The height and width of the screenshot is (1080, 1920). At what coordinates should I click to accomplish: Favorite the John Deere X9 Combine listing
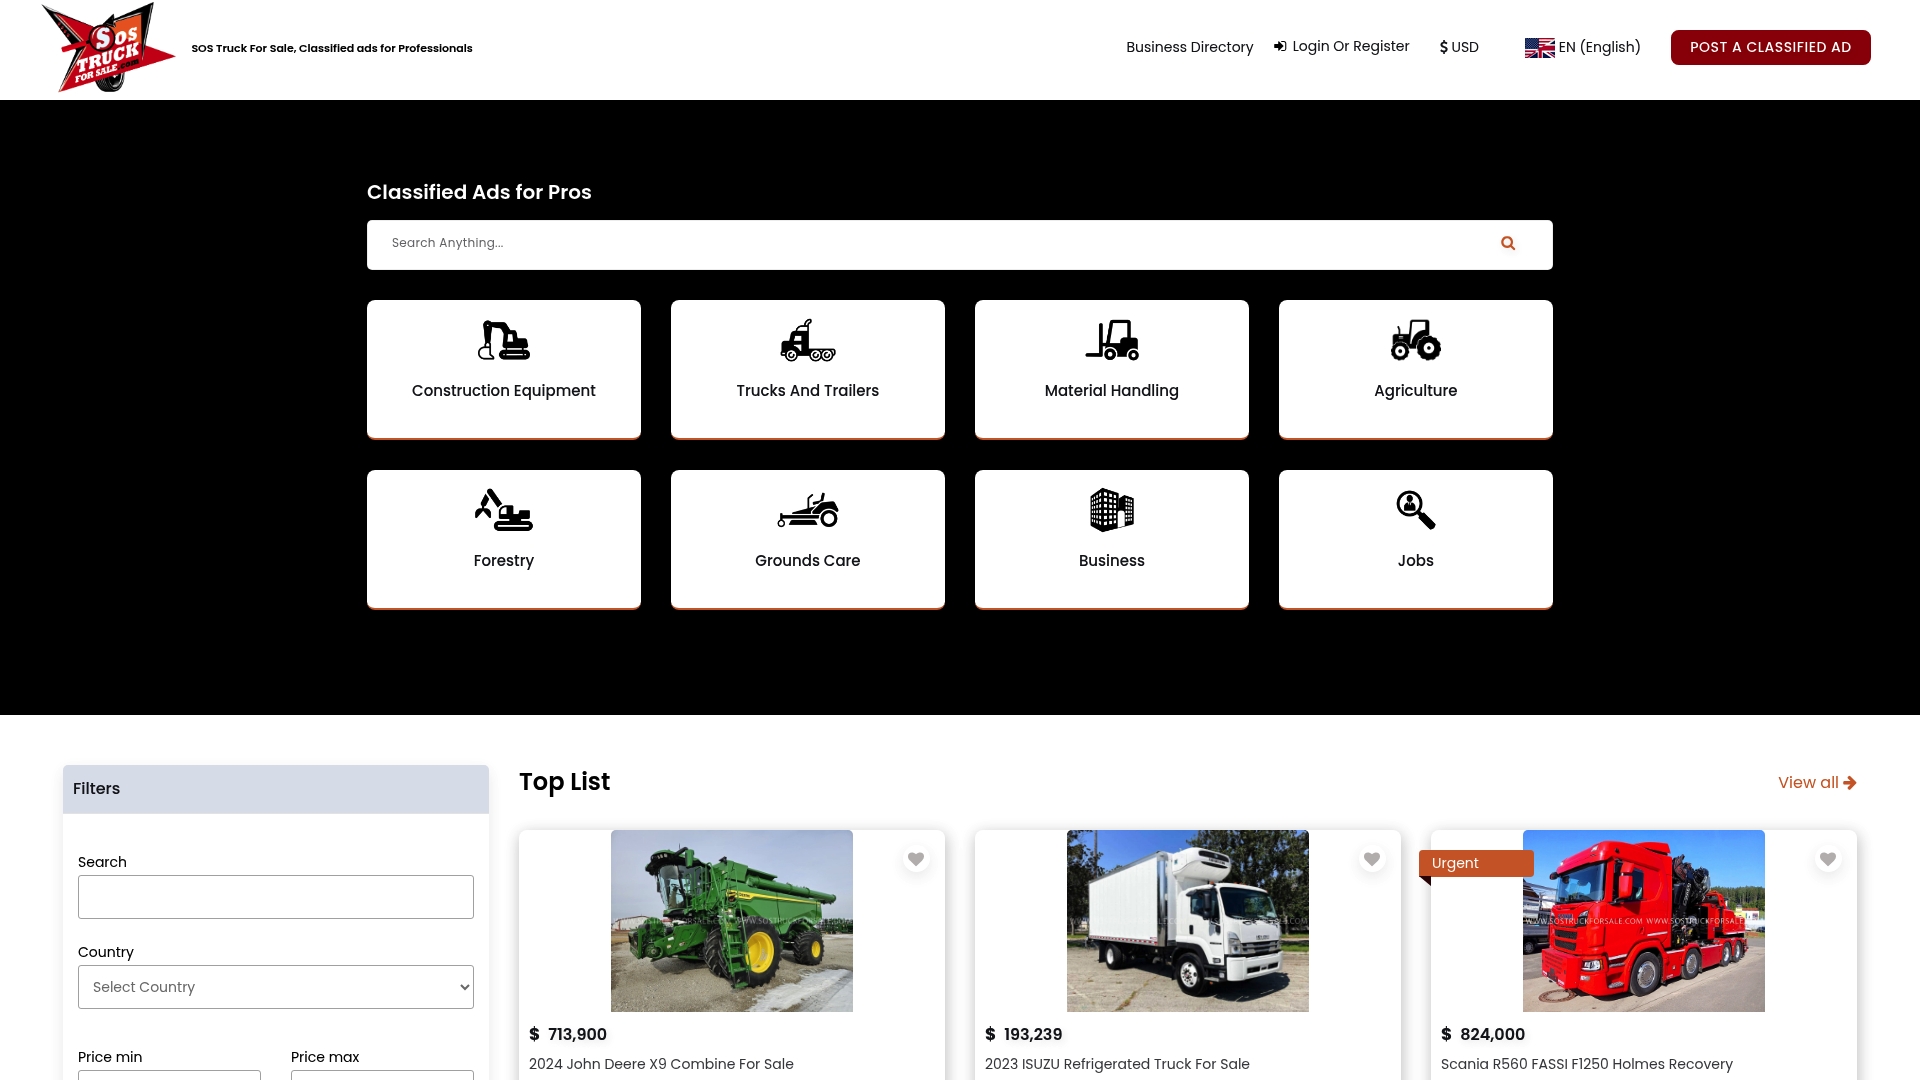(x=916, y=859)
